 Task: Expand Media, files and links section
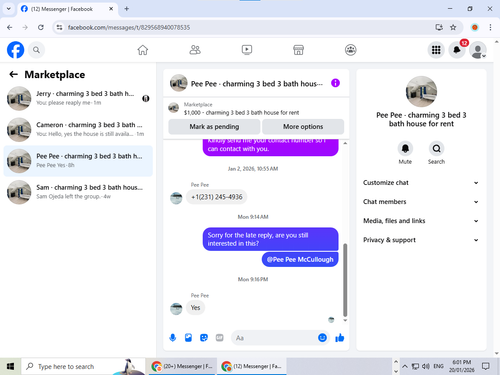(x=421, y=221)
